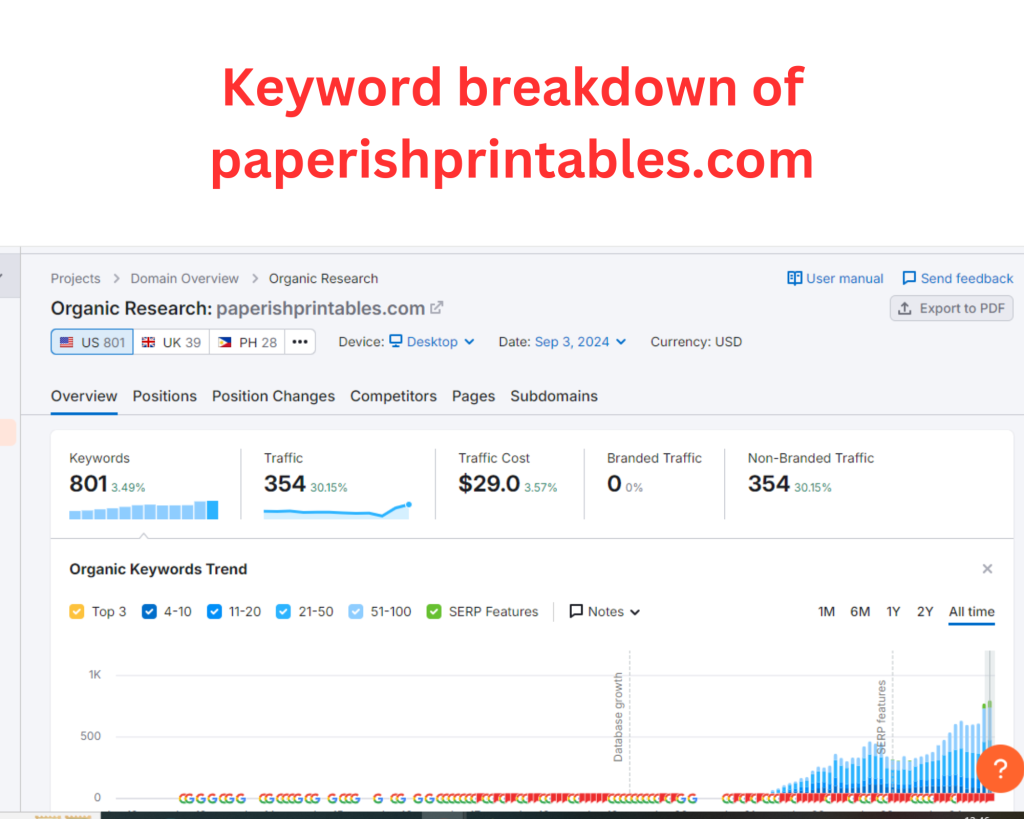
Task: Expand the Notes dropdown
Action: click(x=605, y=612)
